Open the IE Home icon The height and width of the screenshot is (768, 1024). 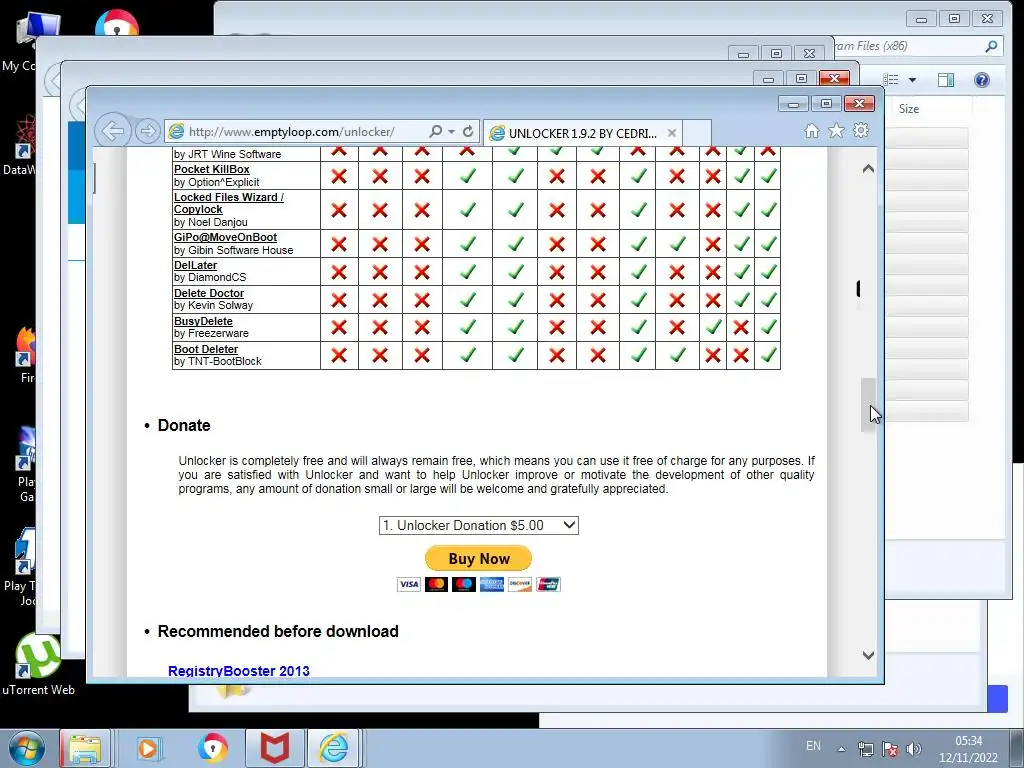click(811, 131)
